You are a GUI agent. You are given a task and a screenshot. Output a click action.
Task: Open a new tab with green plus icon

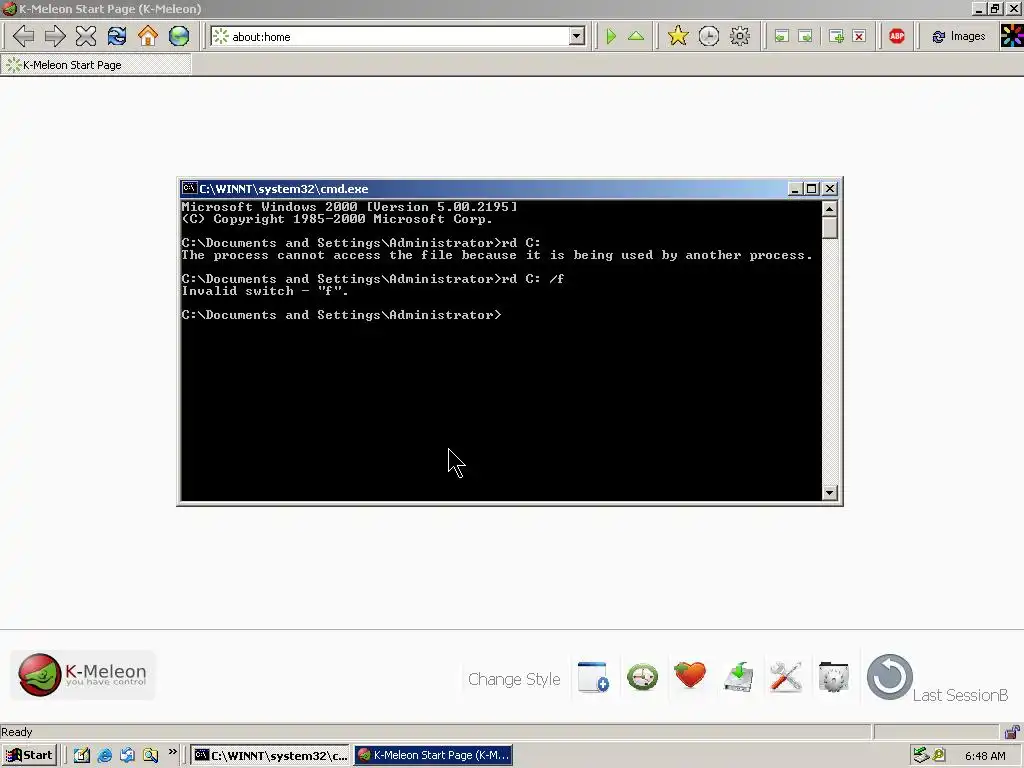(x=836, y=37)
